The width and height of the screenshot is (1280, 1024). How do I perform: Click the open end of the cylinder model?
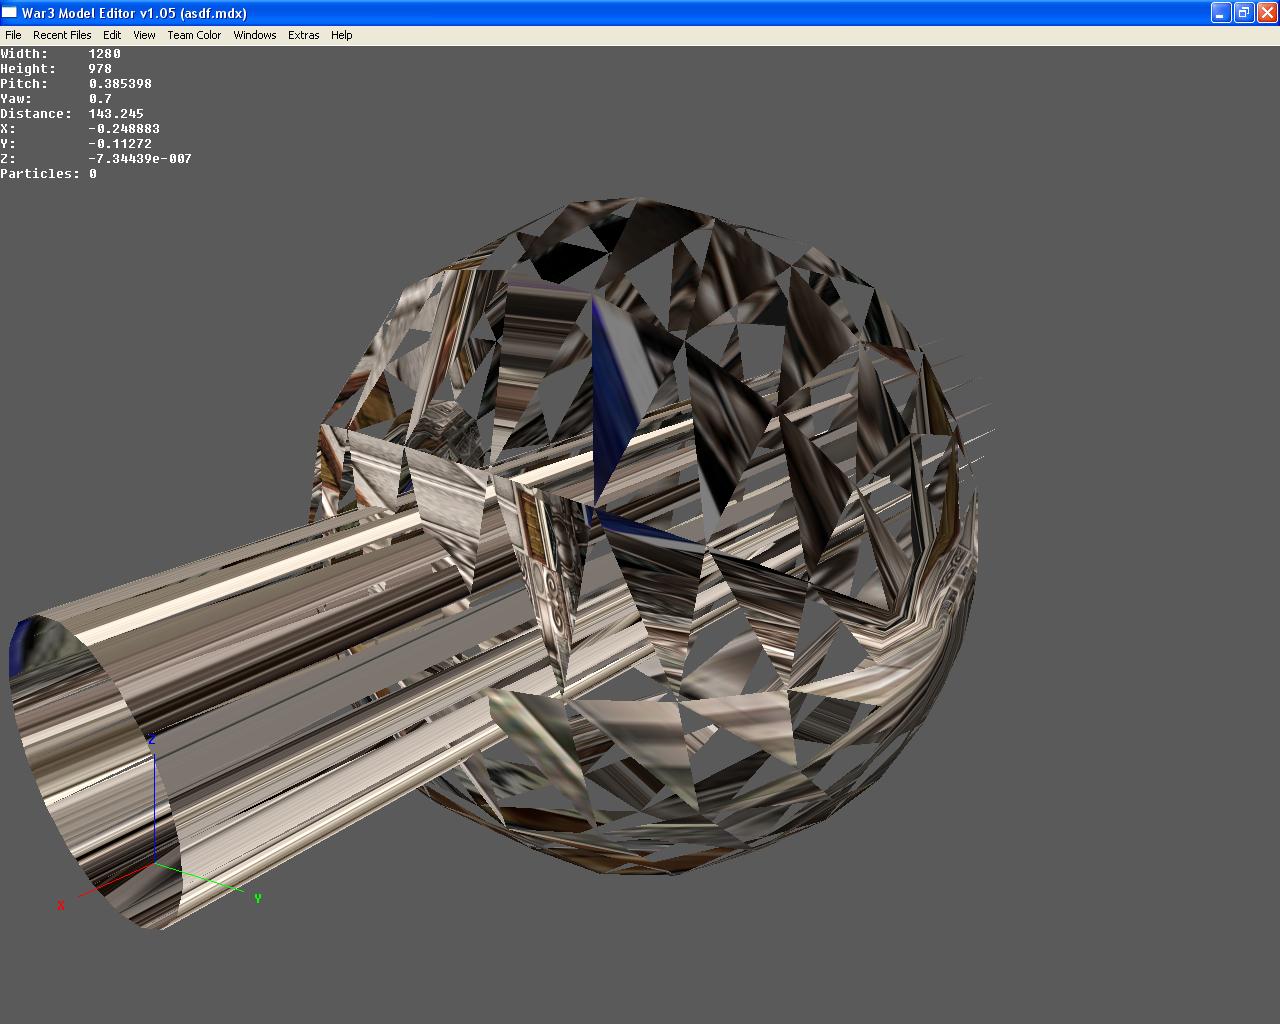tap(75, 770)
